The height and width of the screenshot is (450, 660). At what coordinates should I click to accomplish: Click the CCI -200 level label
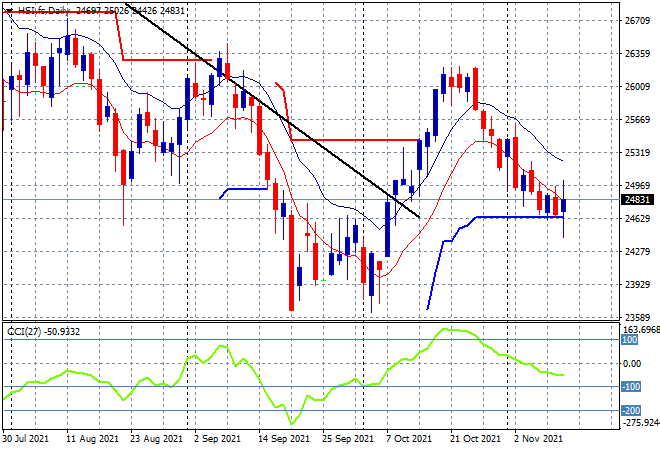click(x=631, y=410)
